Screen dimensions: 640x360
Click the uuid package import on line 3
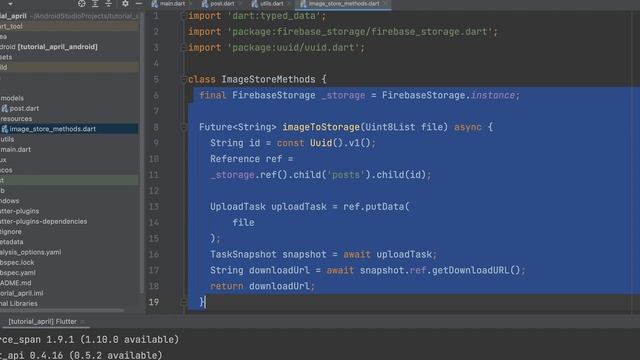pos(276,48)
